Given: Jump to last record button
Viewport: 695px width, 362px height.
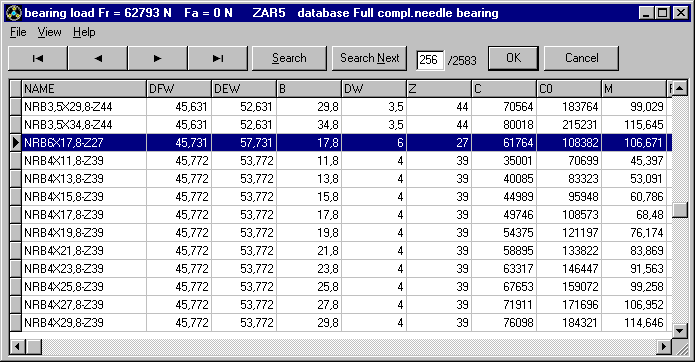Looking at the screenshot, I should (x=218, y=58).
